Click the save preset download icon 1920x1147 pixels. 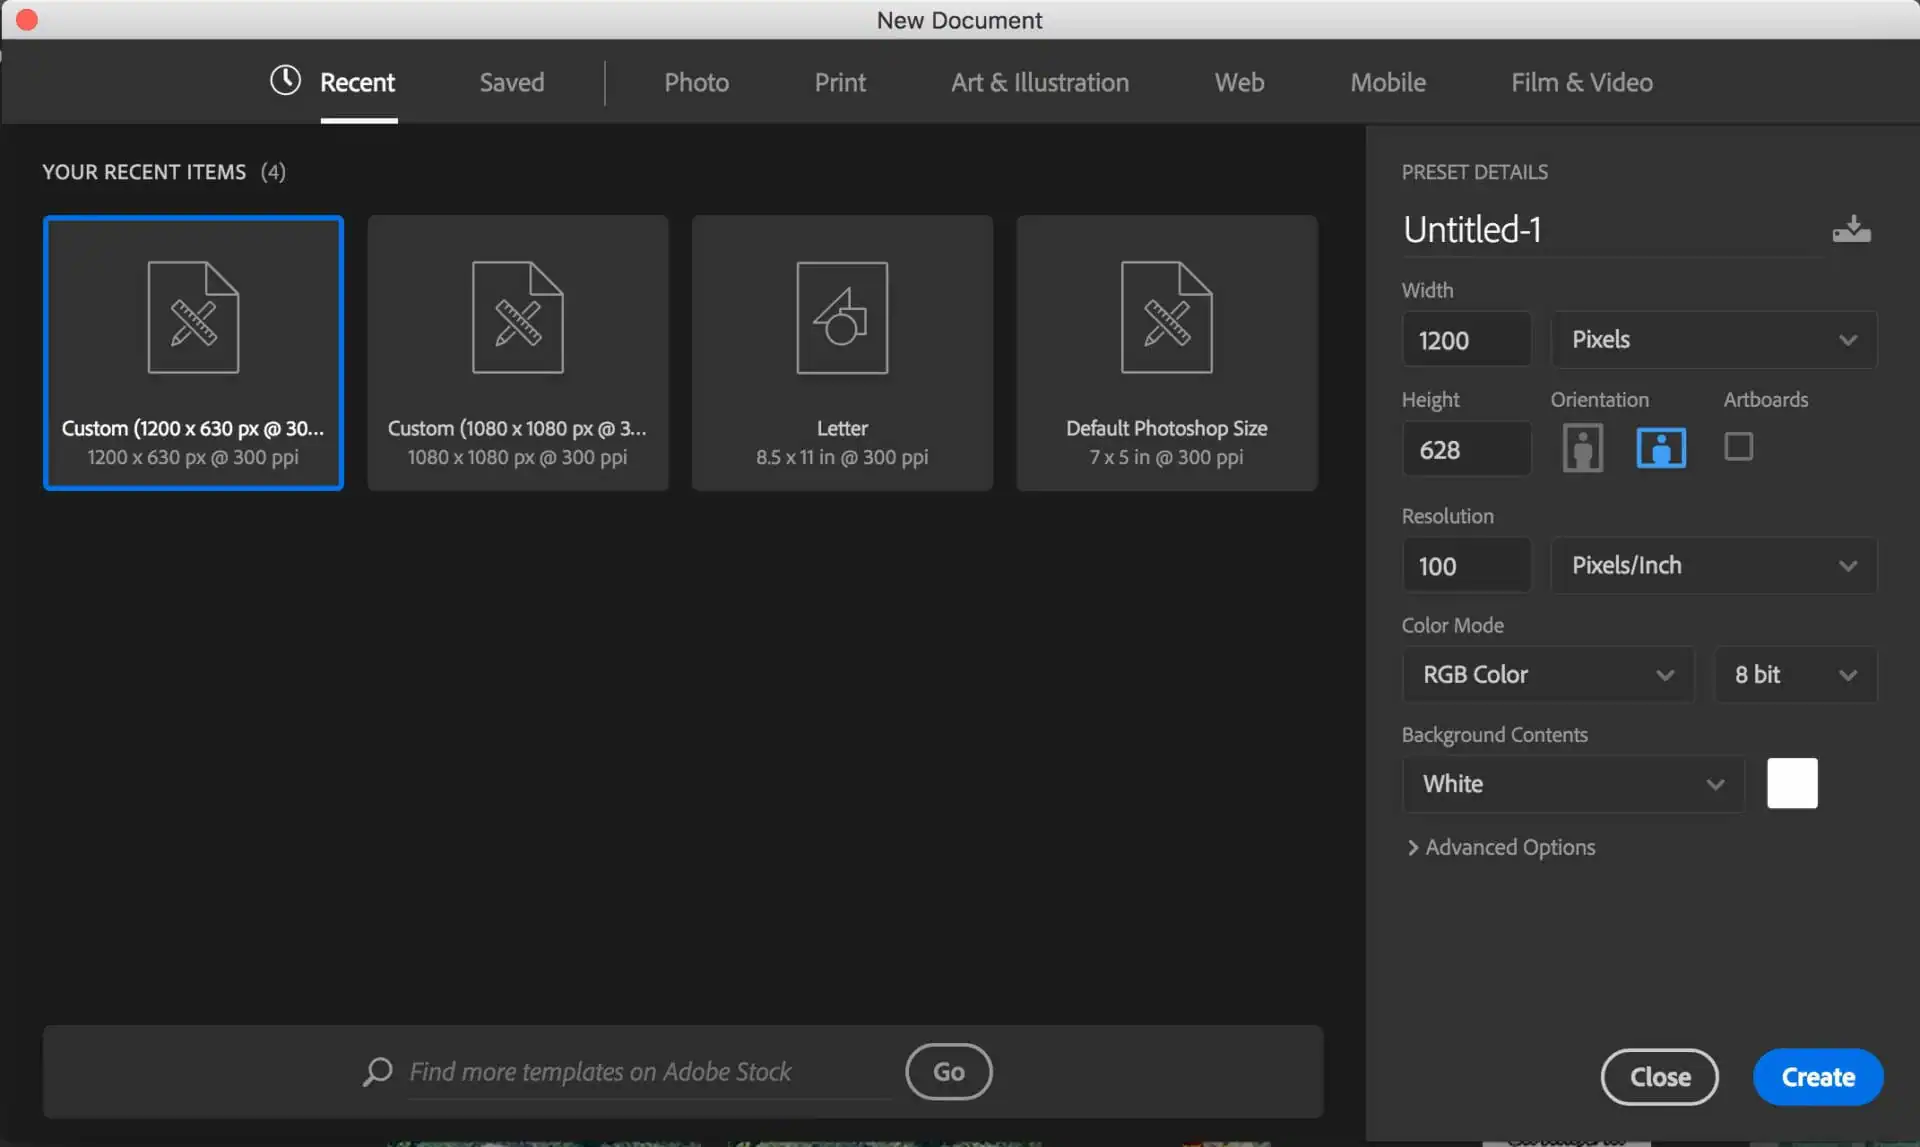(1851, 229)
